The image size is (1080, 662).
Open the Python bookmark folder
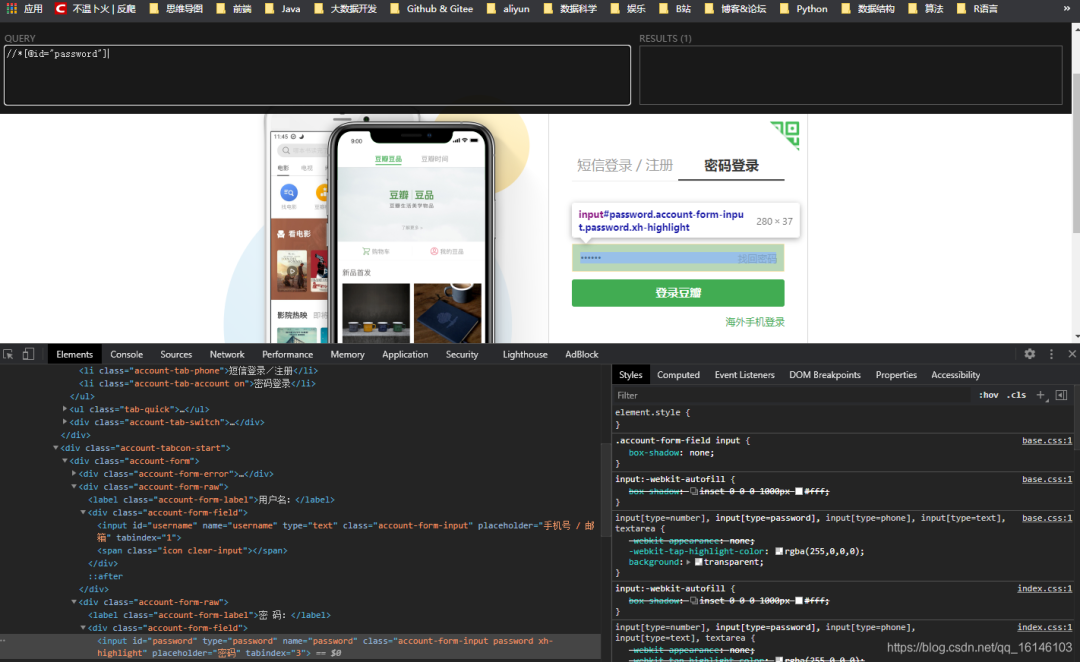coord(803,9)
